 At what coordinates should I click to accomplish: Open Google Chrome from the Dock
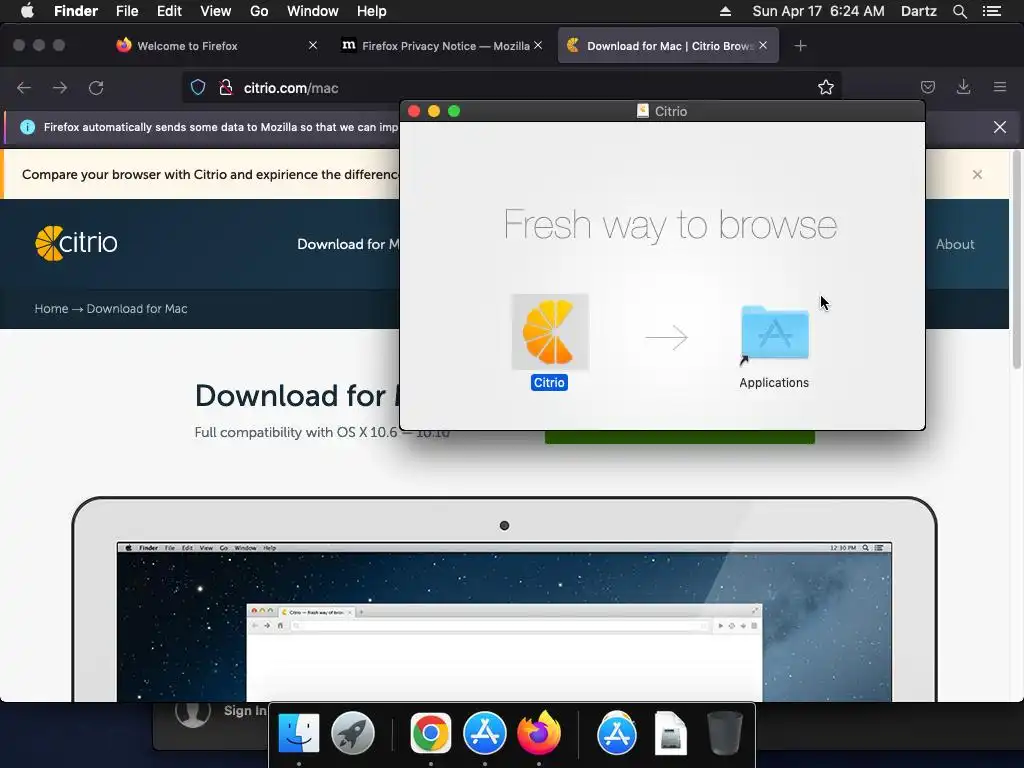click(430, 733)
